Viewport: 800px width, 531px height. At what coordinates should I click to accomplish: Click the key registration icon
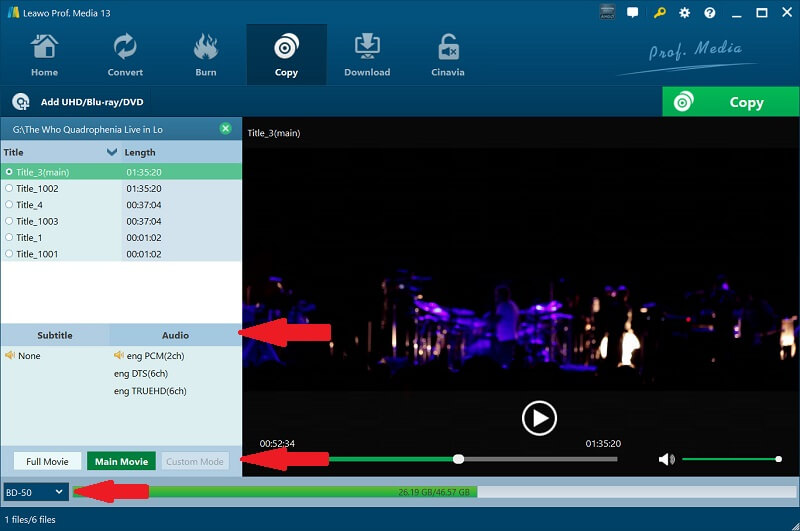pos(659,13)
